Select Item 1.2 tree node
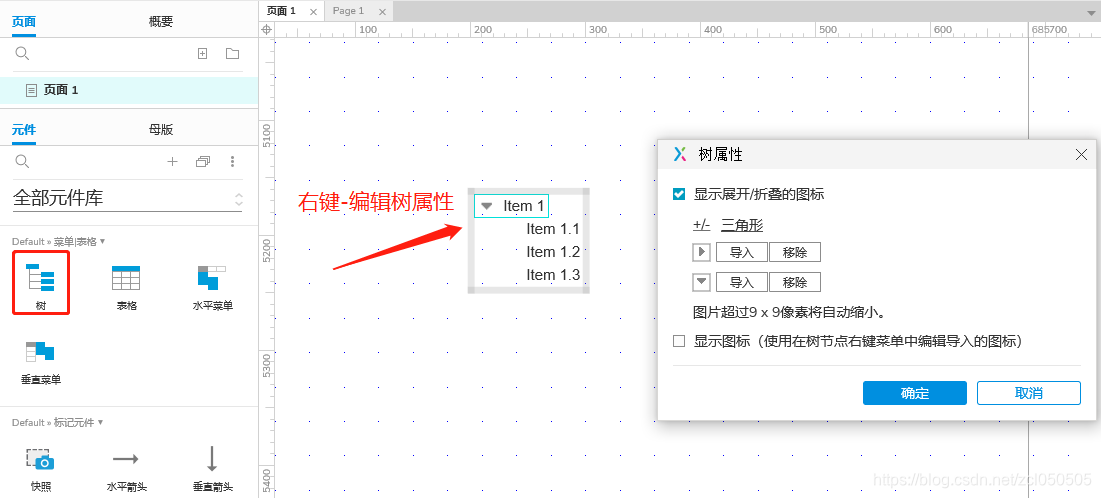The height and width of the screenshot is (498, 1101). (553, 251)
